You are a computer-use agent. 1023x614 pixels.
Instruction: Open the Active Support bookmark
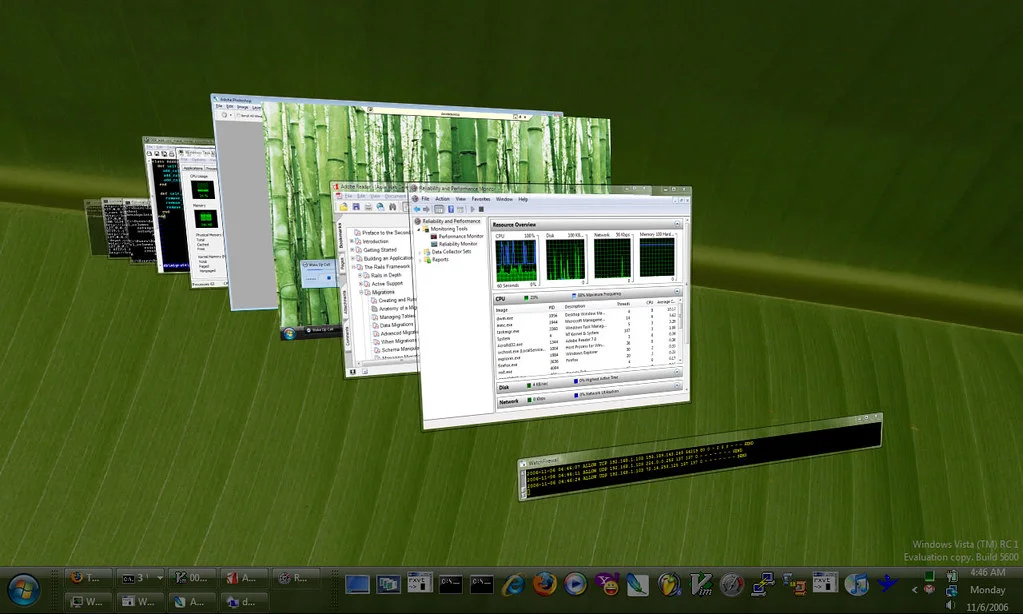click(x=387, y=284)
